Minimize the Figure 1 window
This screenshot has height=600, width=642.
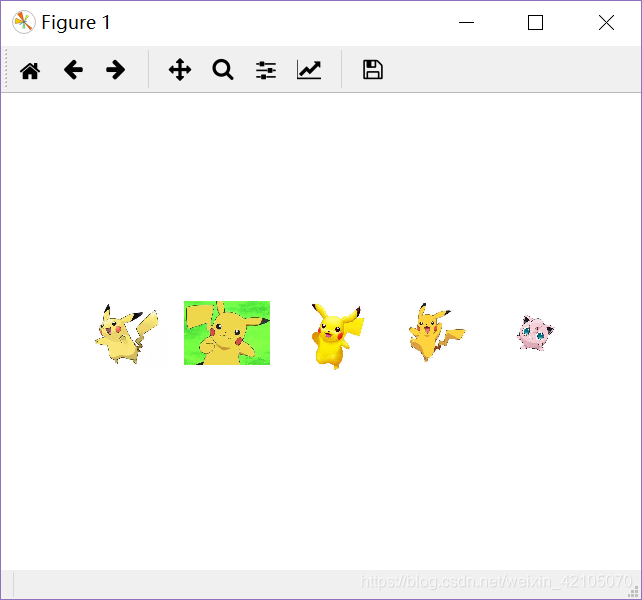466,23
